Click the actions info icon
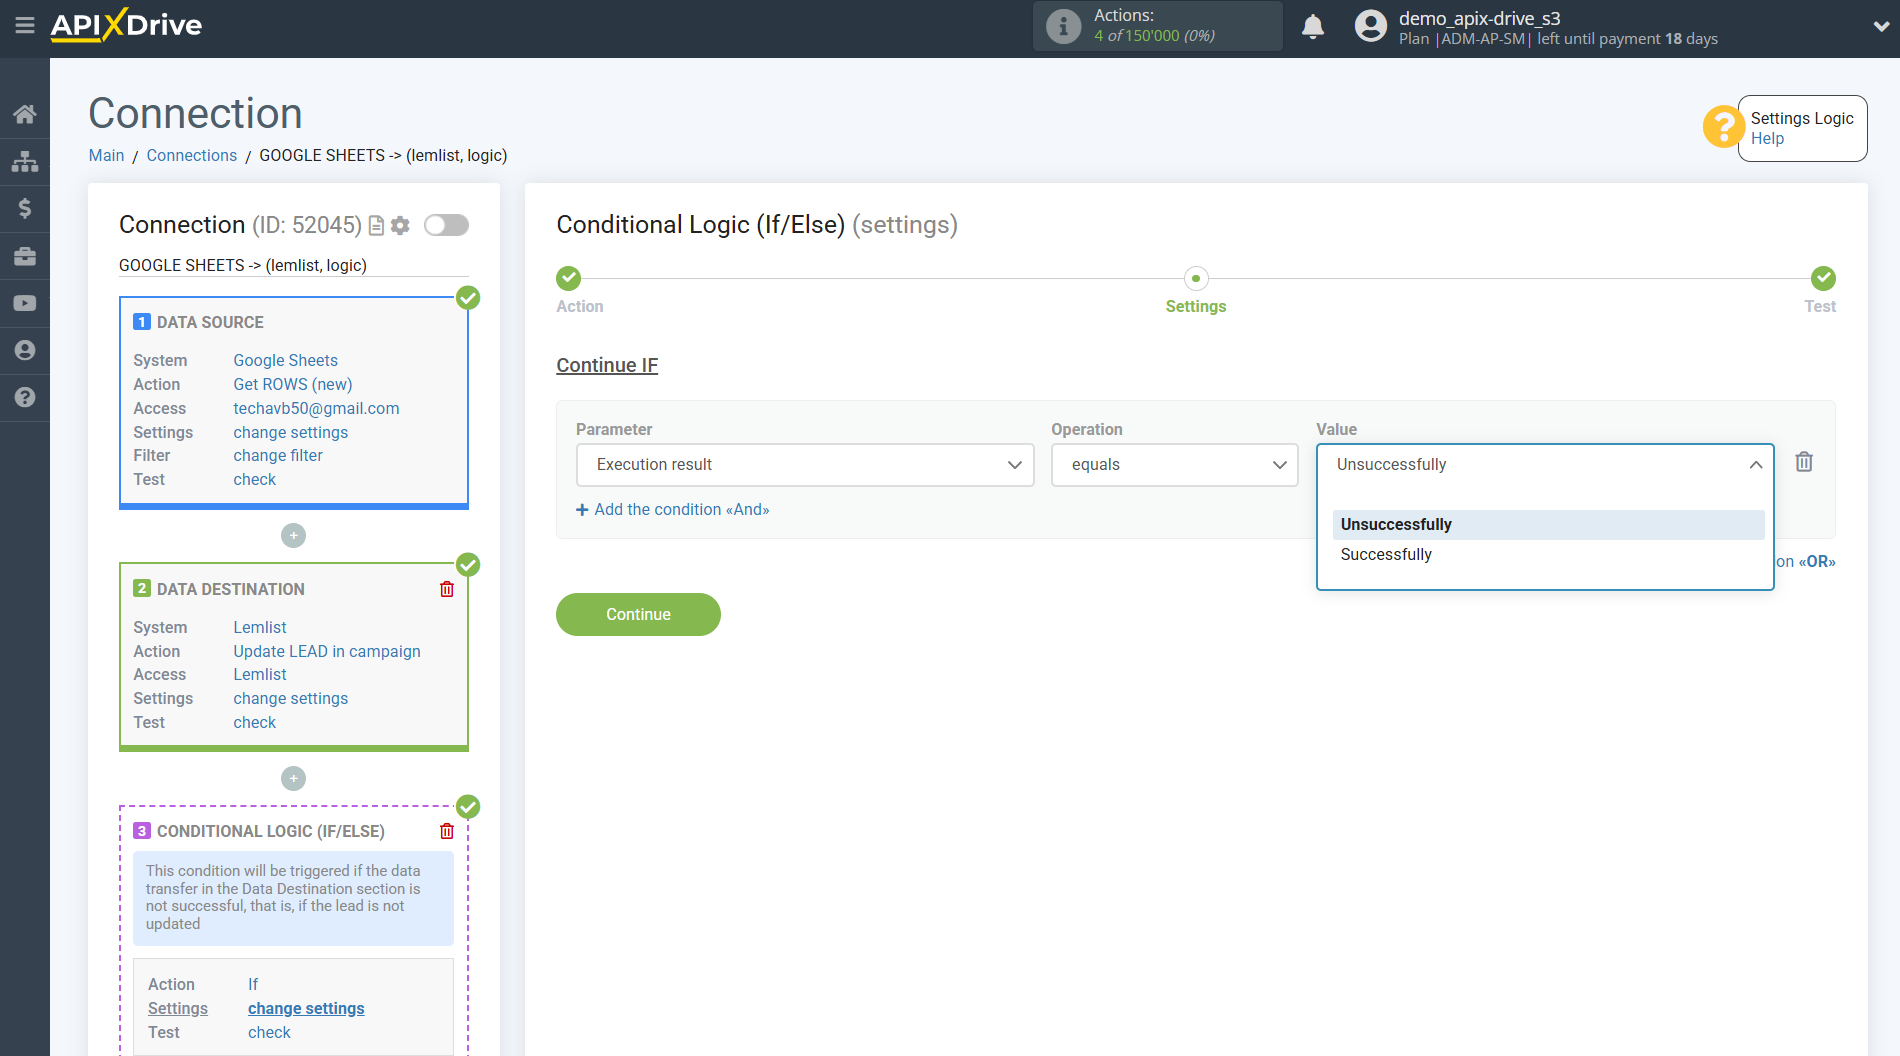Image resolution: width=1900 pixels, height=1056 pixels. click(x=1063, y=26)
